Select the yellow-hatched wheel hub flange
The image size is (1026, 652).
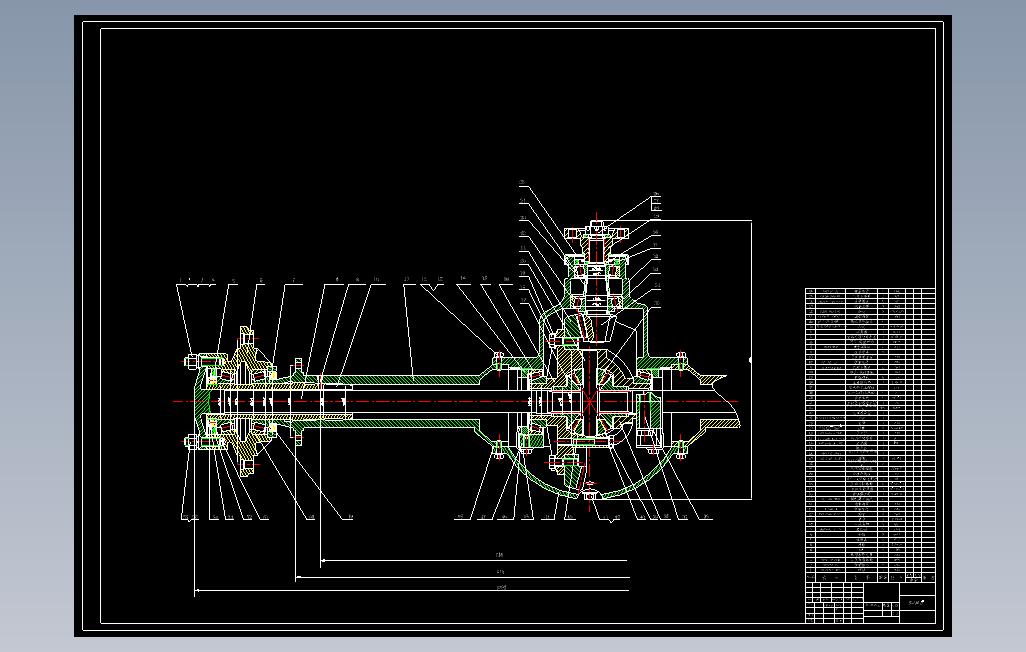click(x=246, y=401)
